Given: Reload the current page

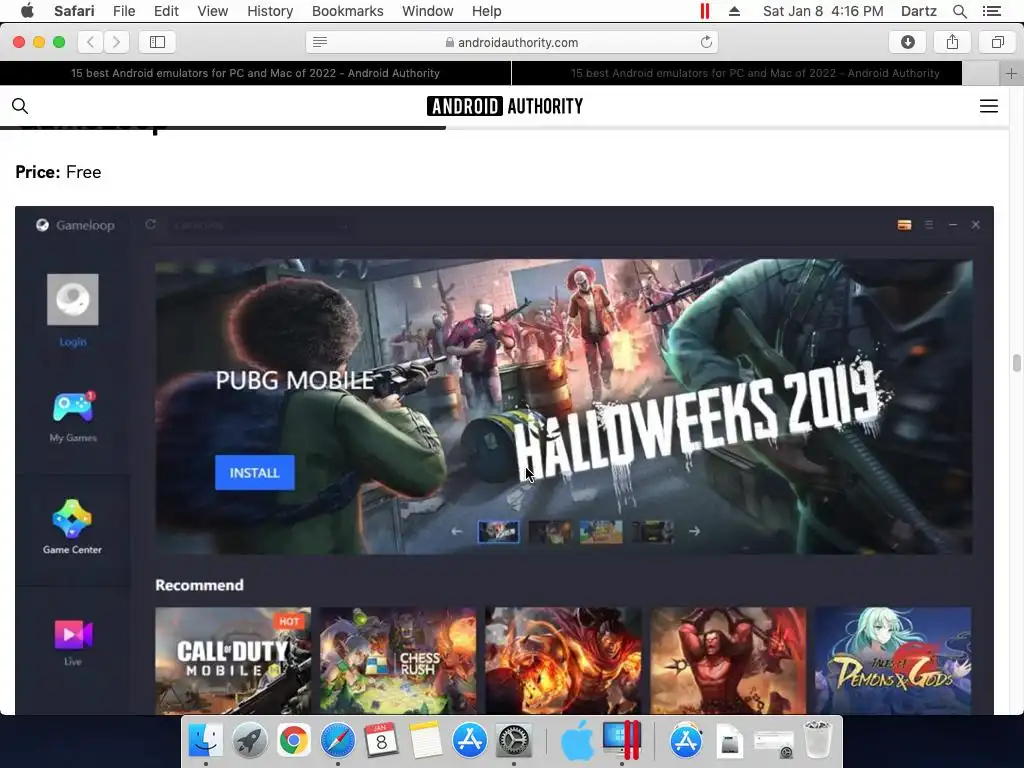Looking at the screenshot, I should pos(706,42).
